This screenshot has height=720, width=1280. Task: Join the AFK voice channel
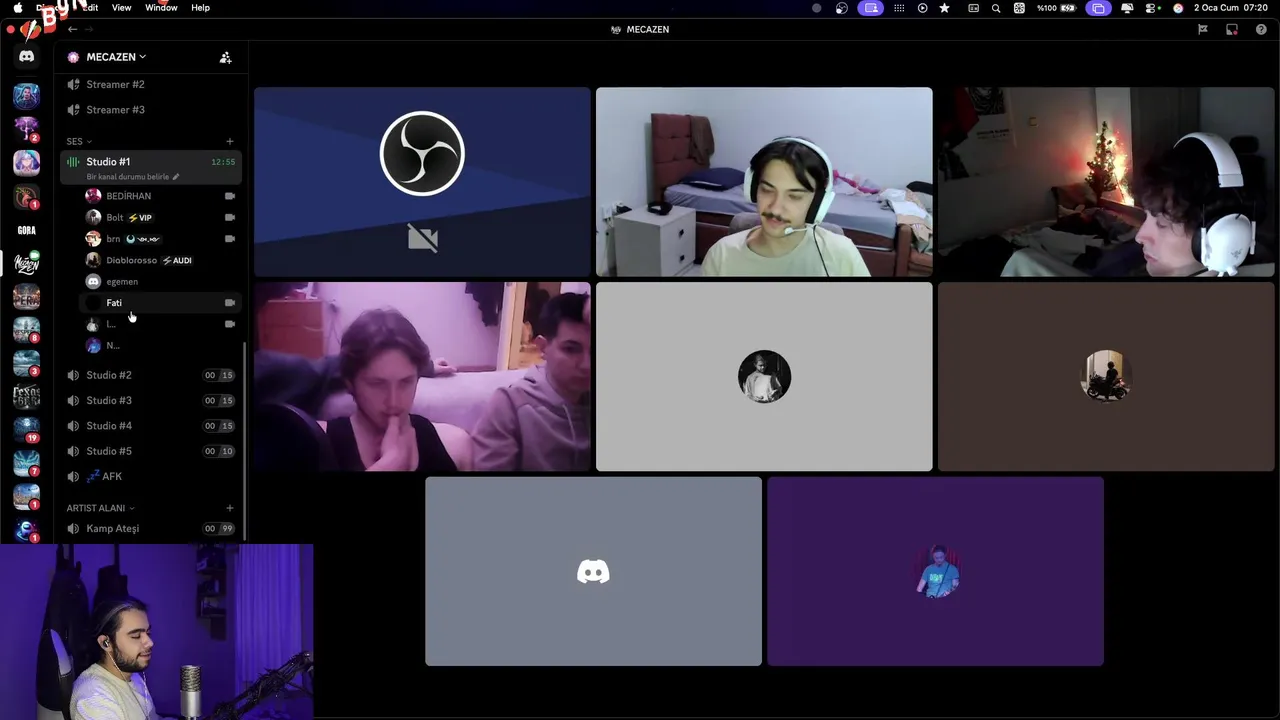pyautogui.click(x=150, y=477)
